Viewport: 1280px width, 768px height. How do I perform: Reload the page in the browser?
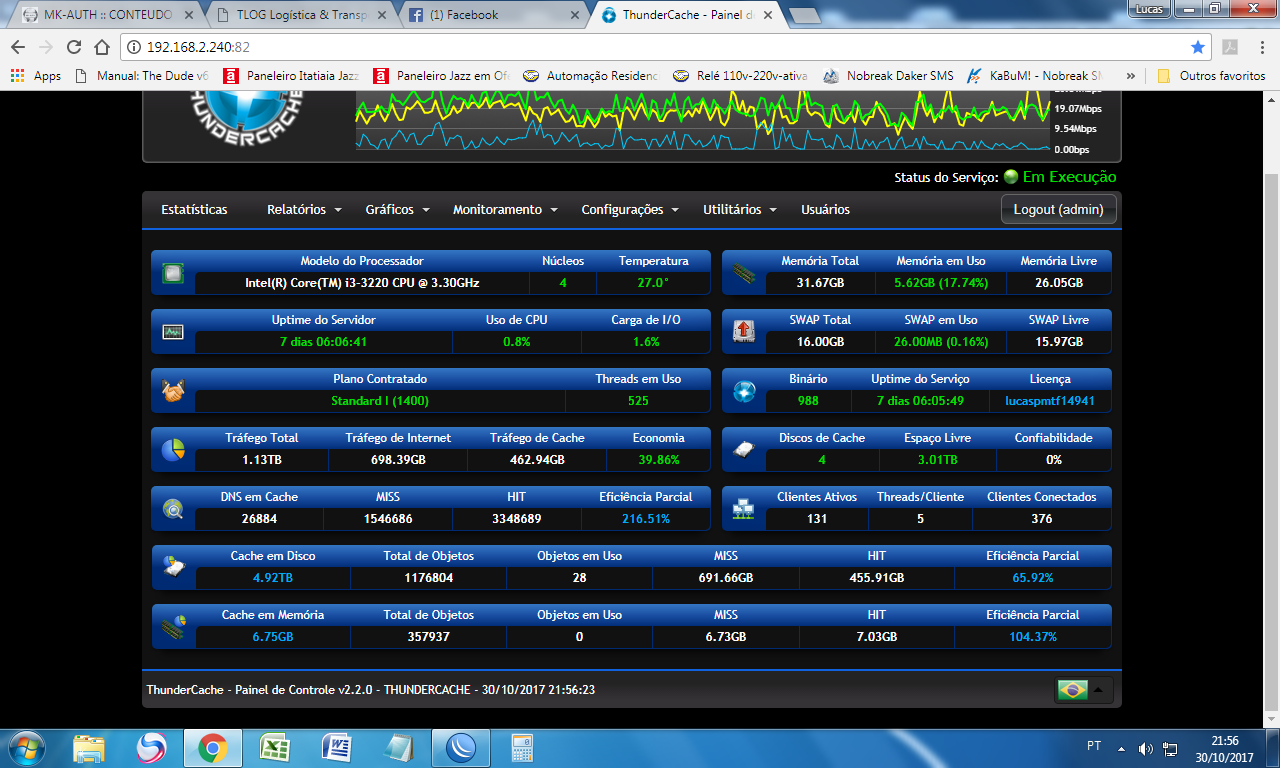(73, 47)
